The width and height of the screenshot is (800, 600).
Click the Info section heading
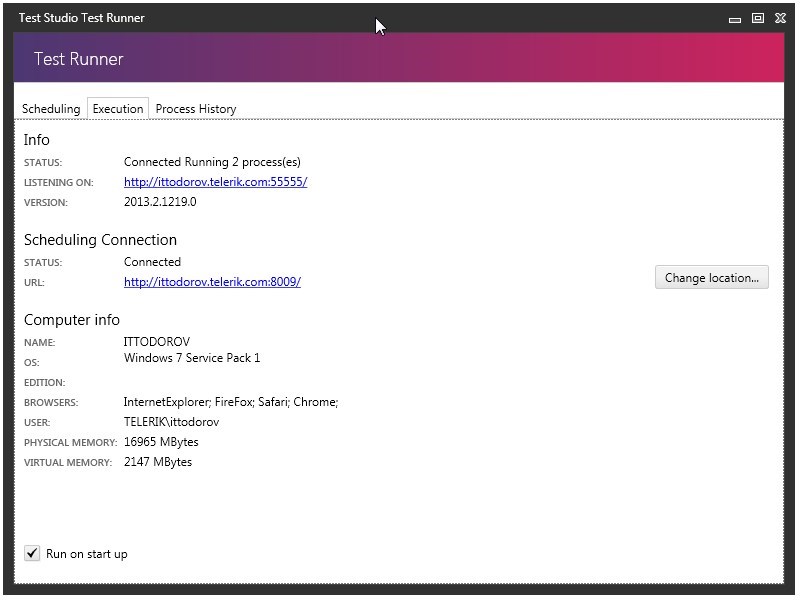(x=37, y=140)
